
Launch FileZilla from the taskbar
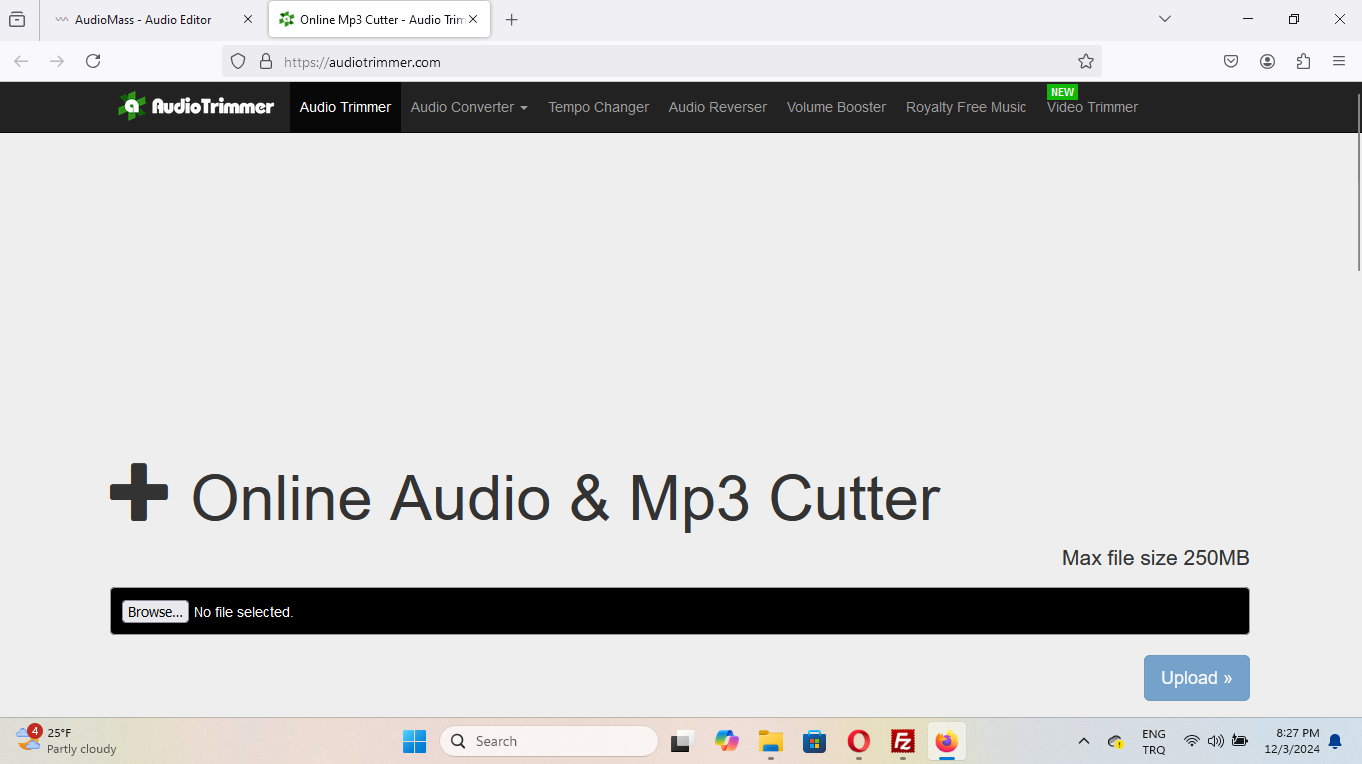click(903, 741)
